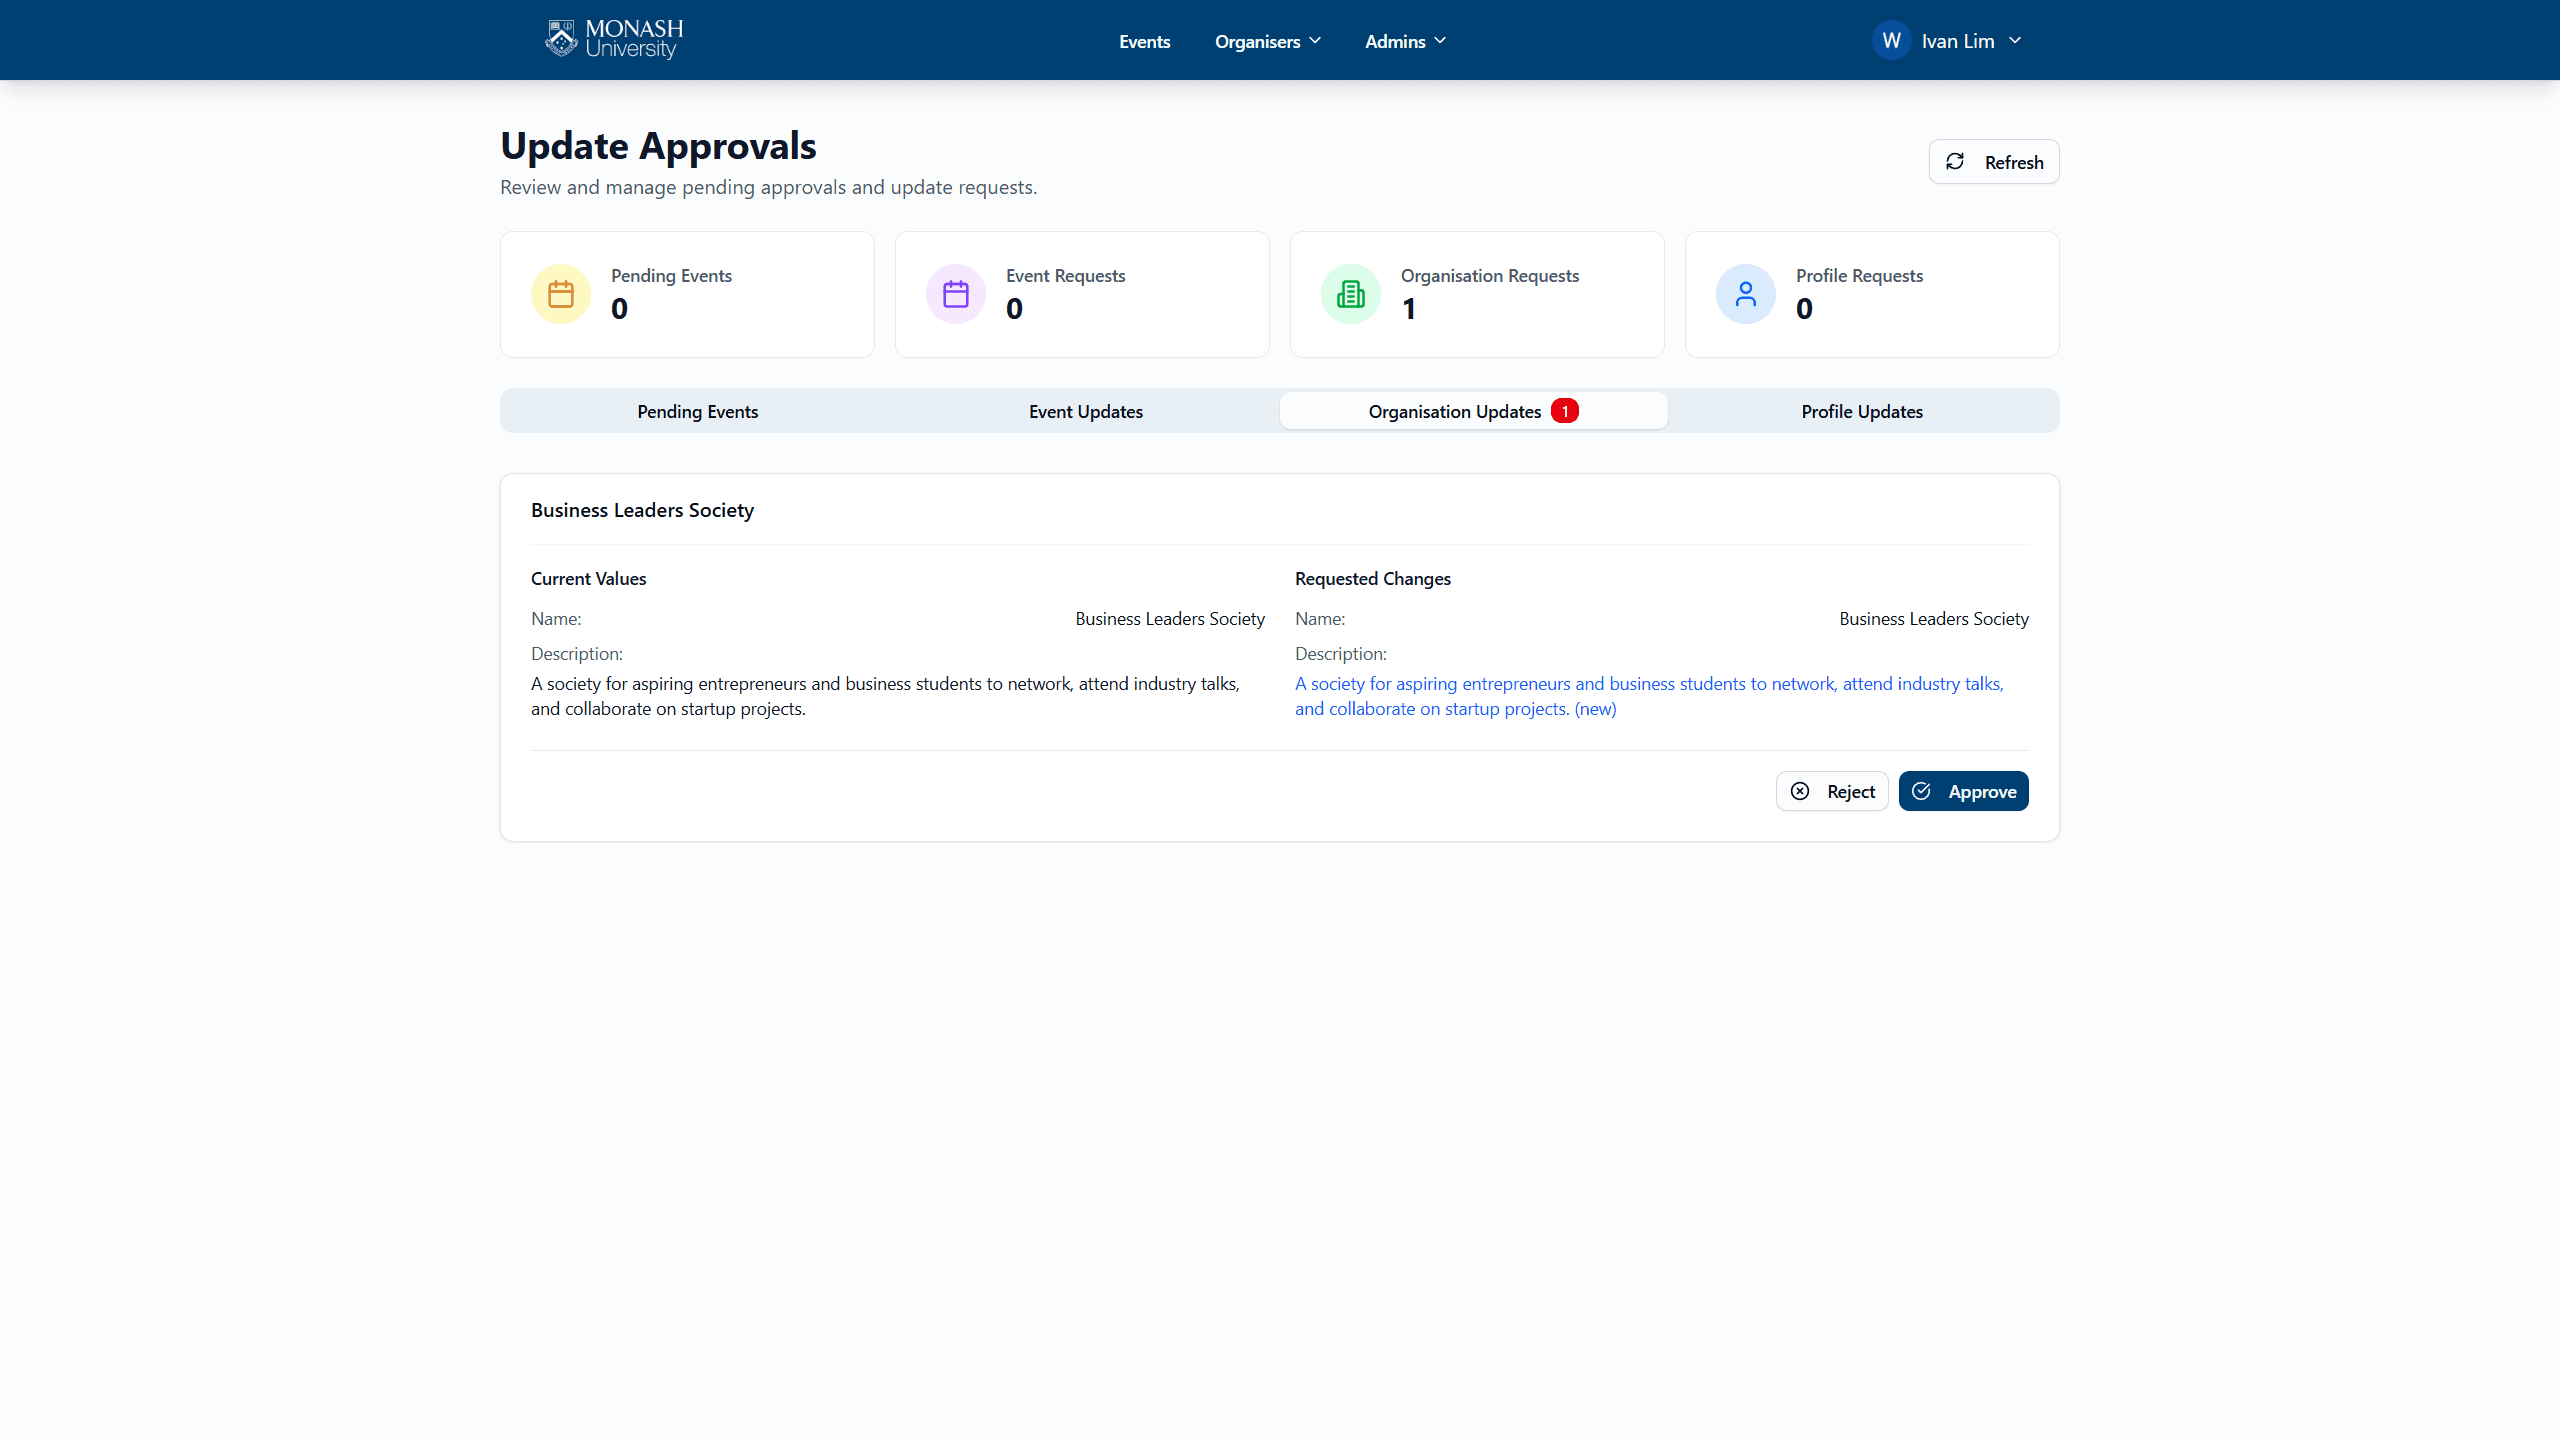Click the X circle icon on Reject
The image size is (2560, 1440).
pyautogui.click(x=1800, y=791)
